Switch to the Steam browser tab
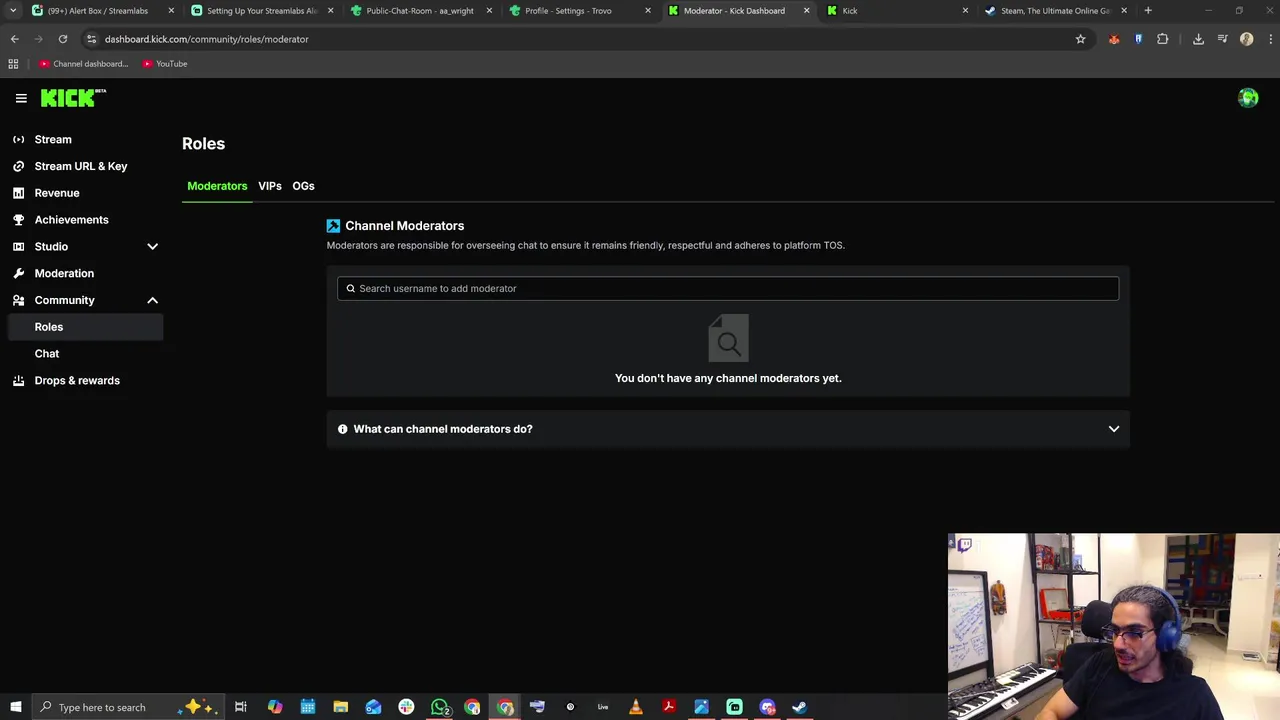Image resolution: width=1280 pixels, height=720 pixels. click(x=1055, y=10)
